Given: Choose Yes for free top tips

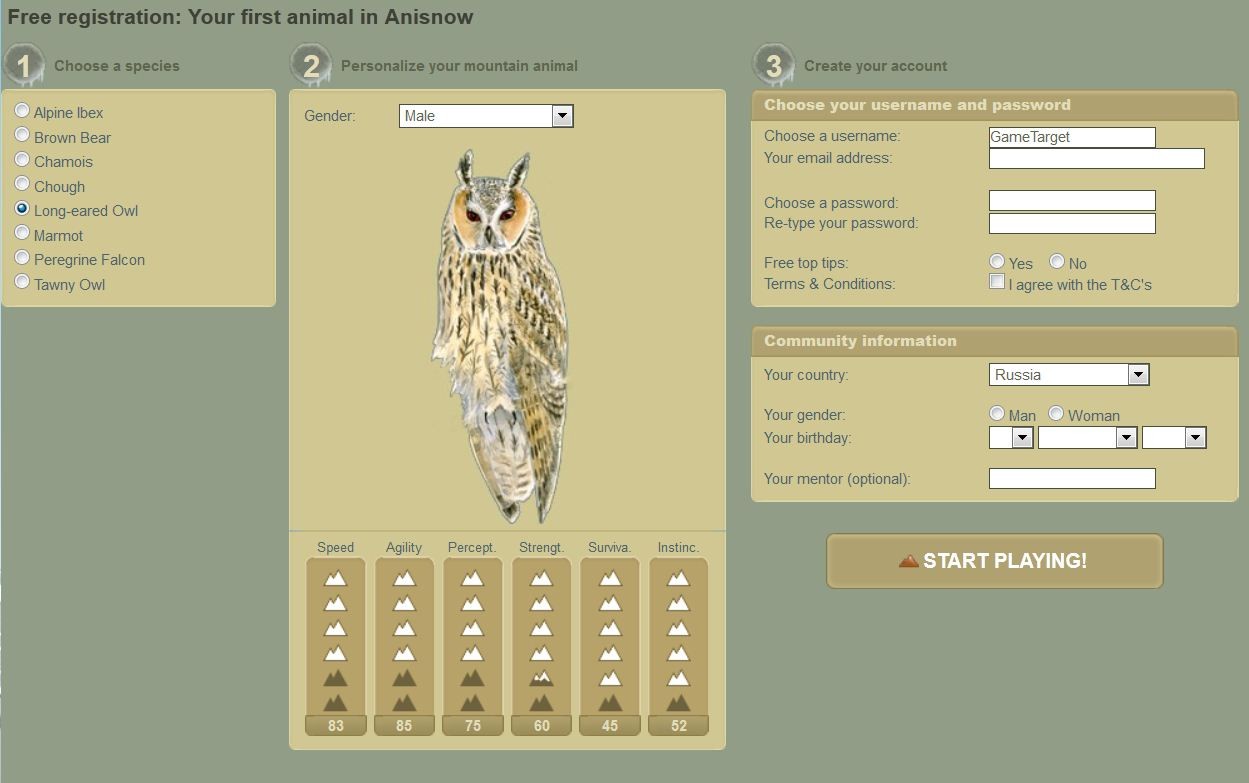Looking at the screenshot, I should (997, 261).
